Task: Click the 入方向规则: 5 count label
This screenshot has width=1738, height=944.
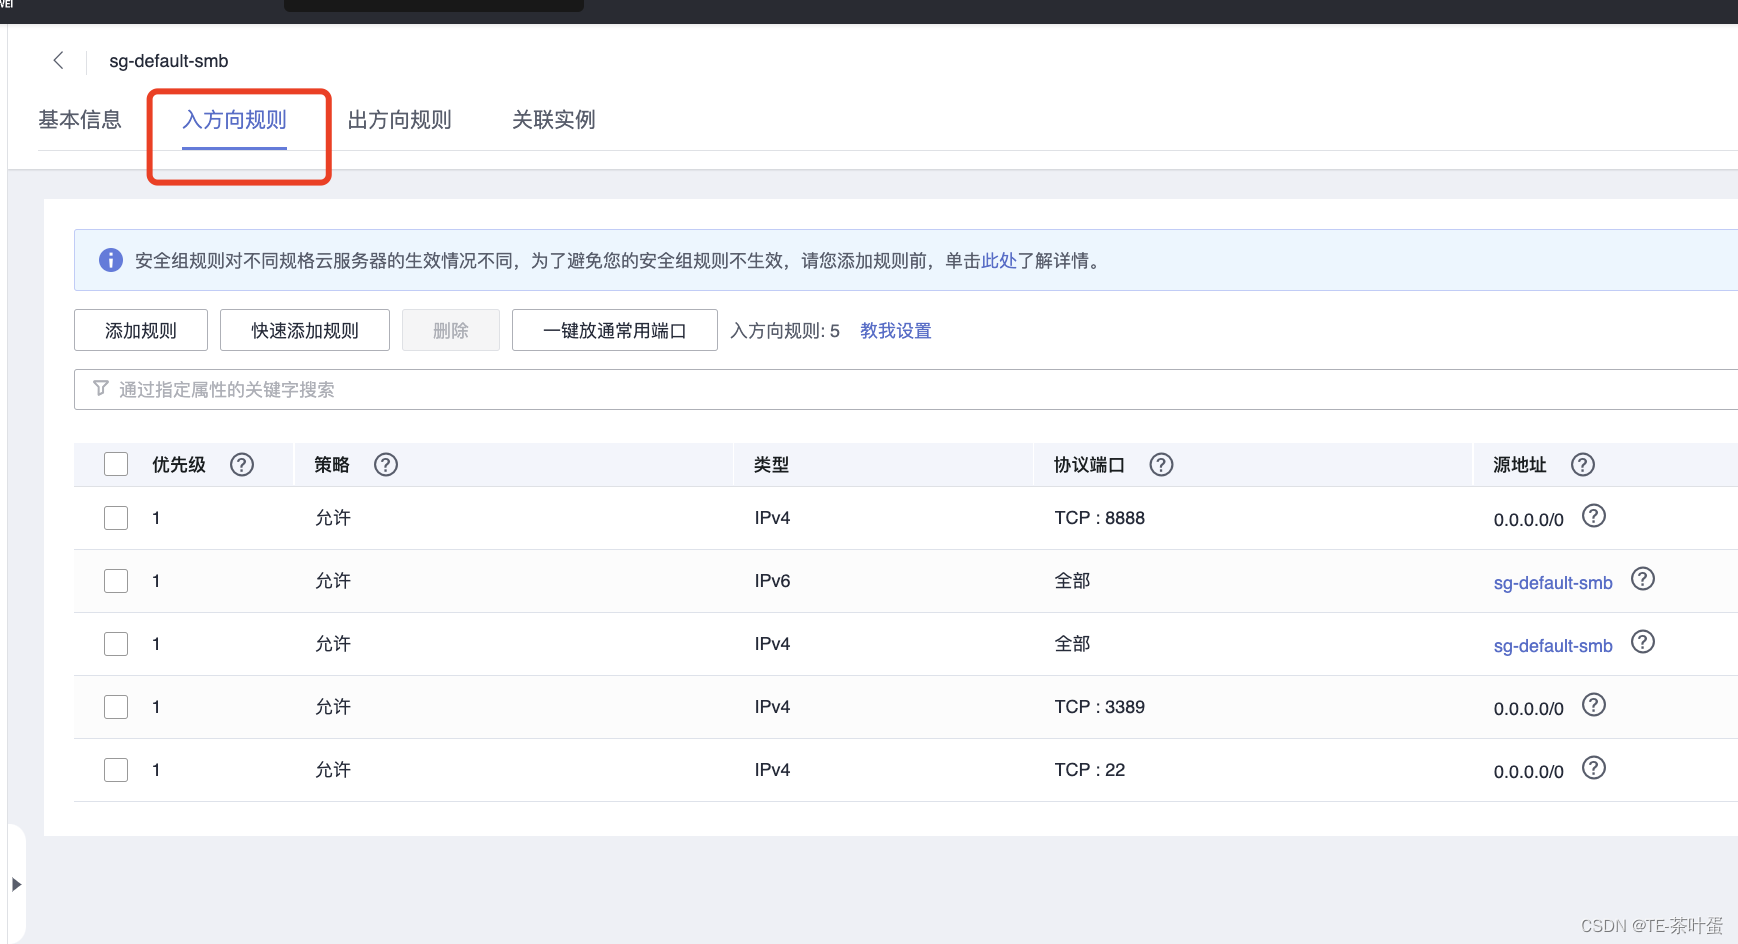Action: 785,331
